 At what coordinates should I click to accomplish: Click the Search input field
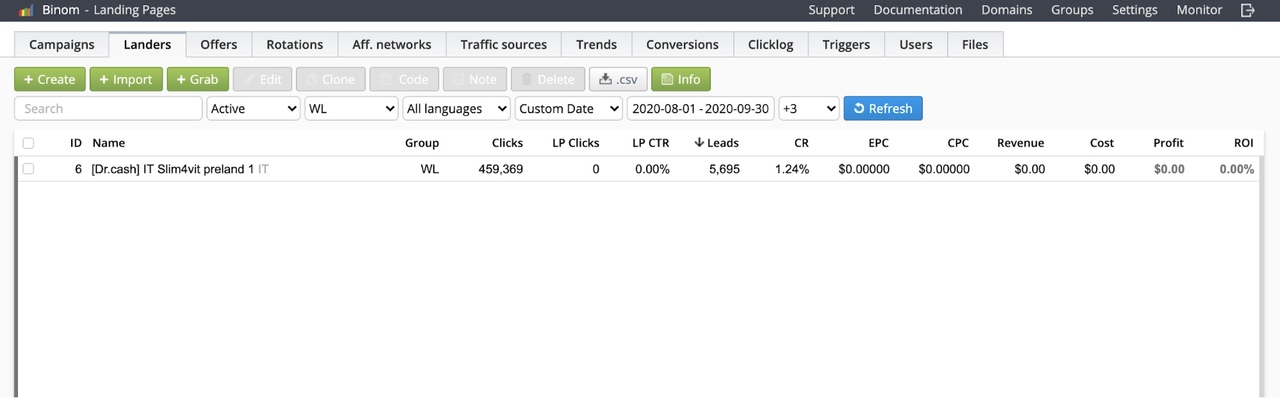click(x=108, y=108)
